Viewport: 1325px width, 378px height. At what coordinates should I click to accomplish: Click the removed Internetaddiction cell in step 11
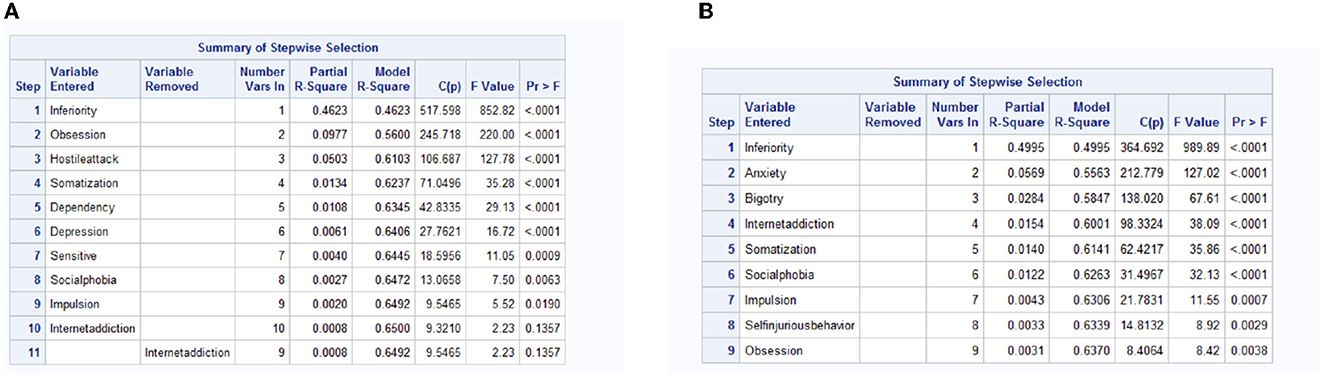point(188,352)
